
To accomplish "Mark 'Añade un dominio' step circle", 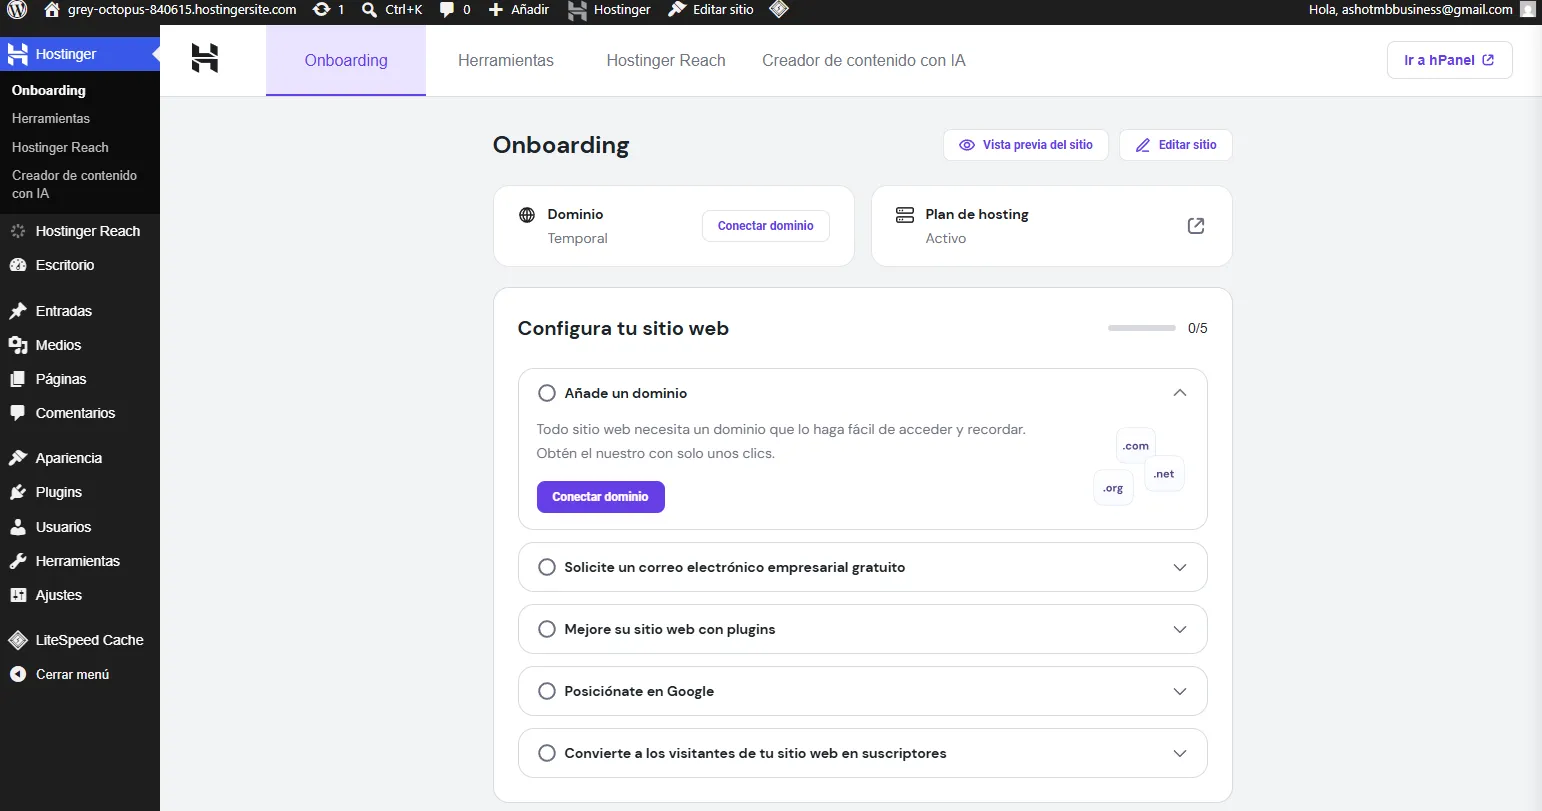I will coord(547,393).
